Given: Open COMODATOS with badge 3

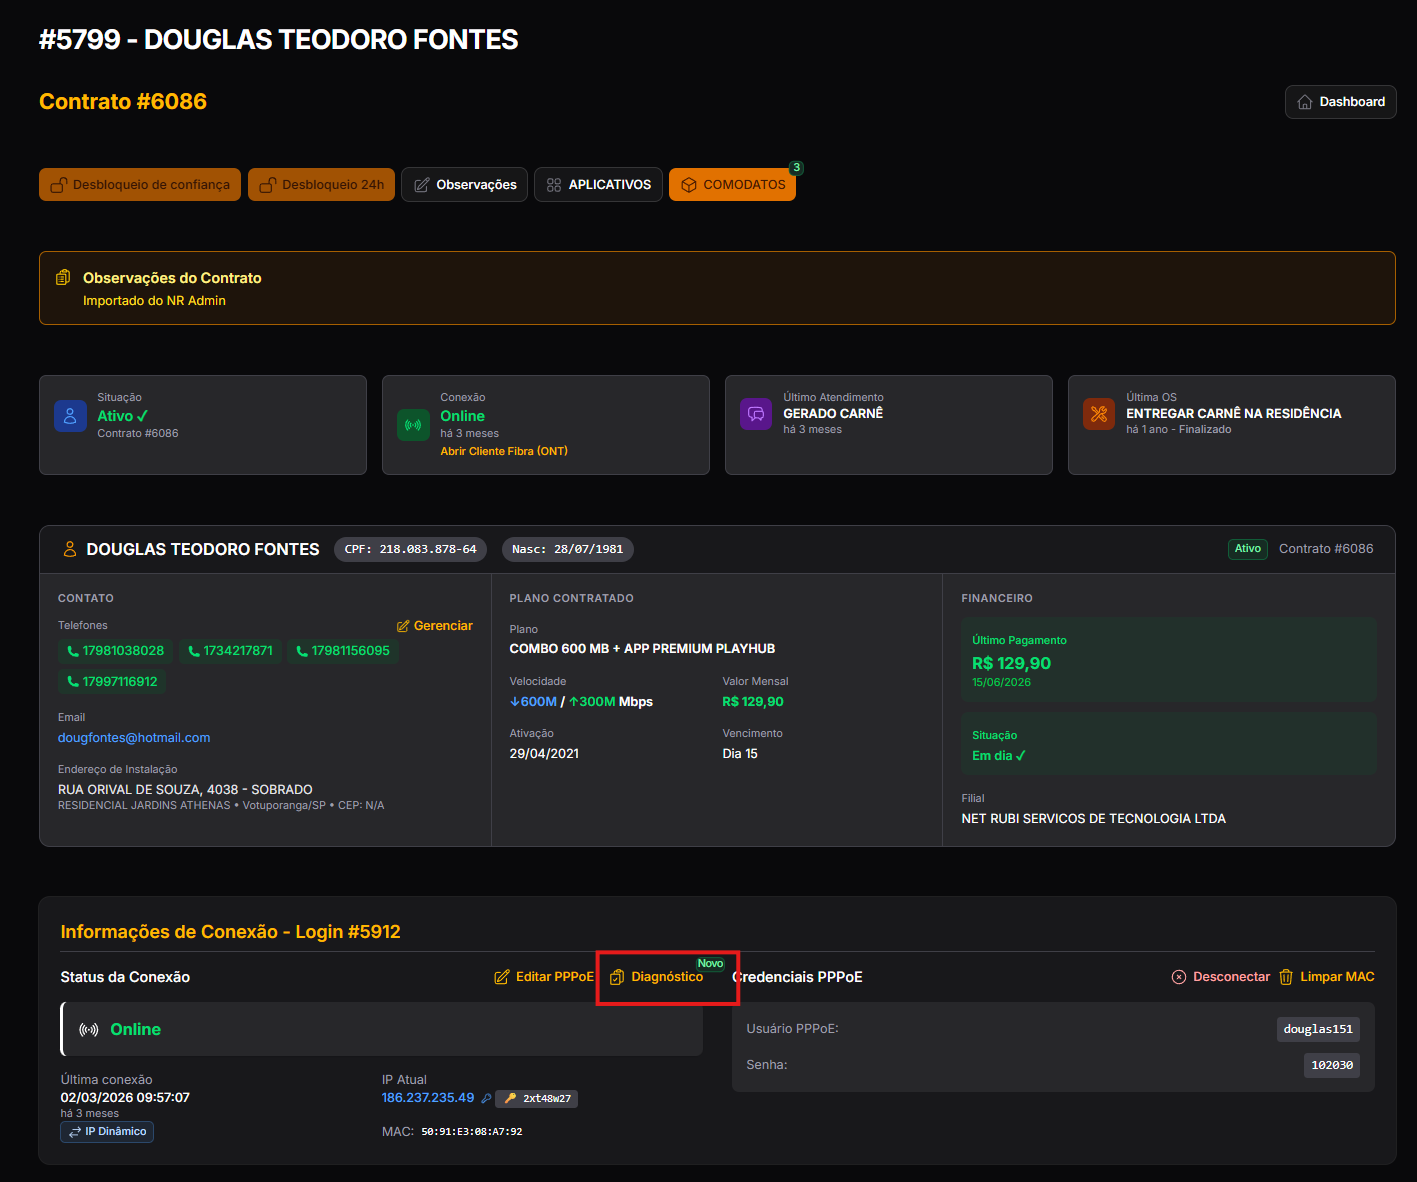Looking at the screenshot, I should coord(732,184).
